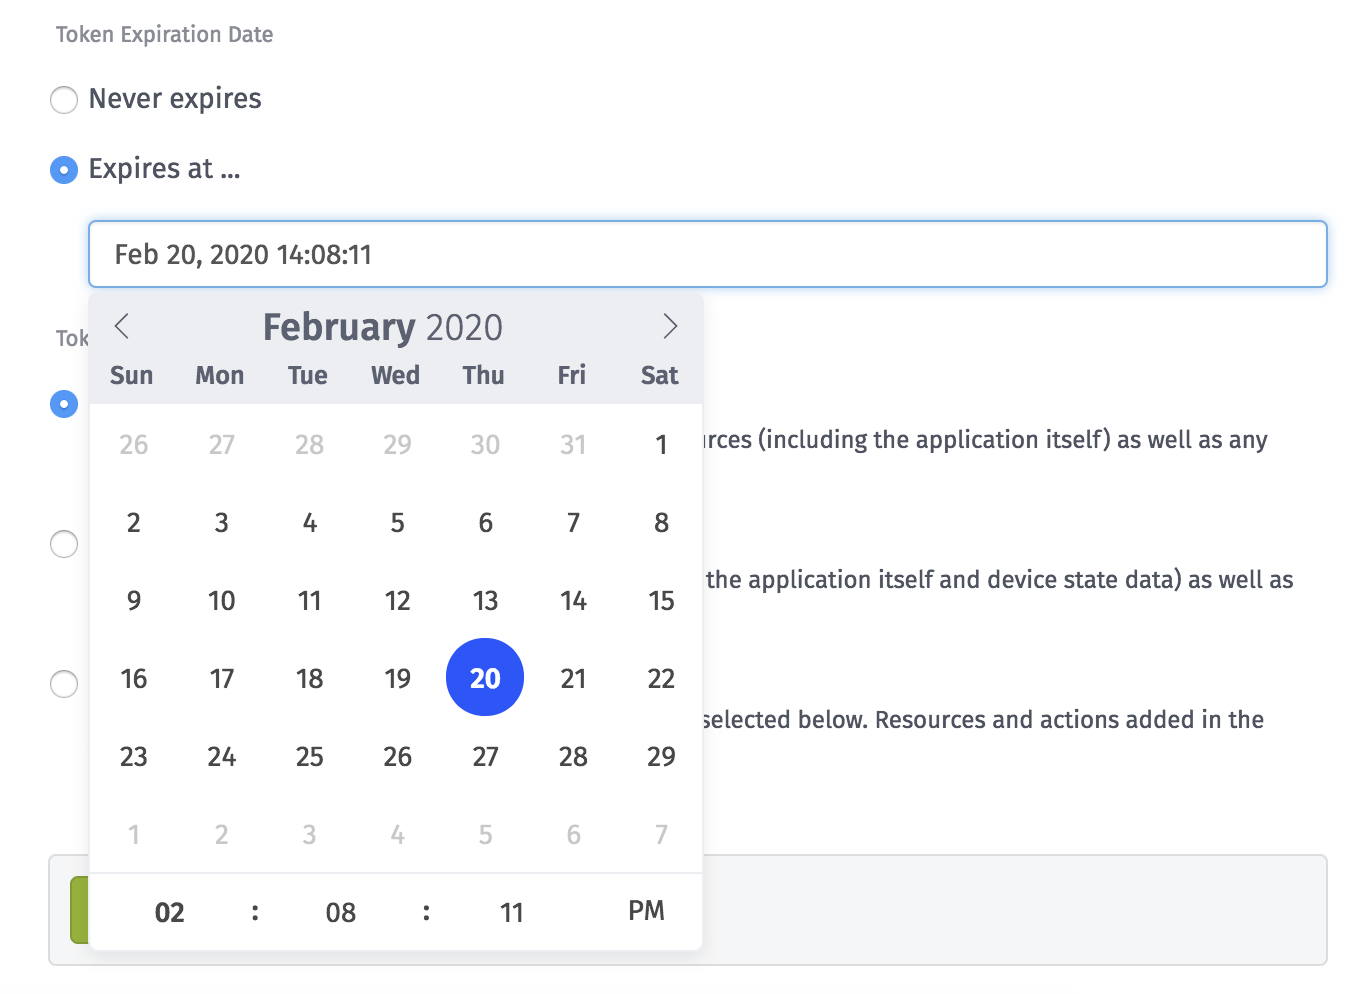Pick February 26 in calendar
Screen dimensions: 1364x994
[x=397, y=756]
